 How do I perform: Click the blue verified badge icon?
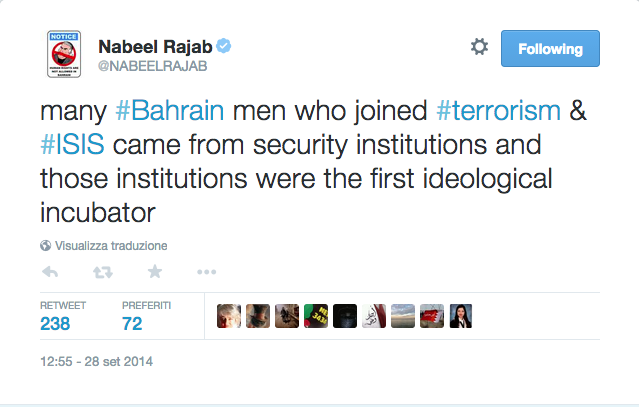[227, 46]
